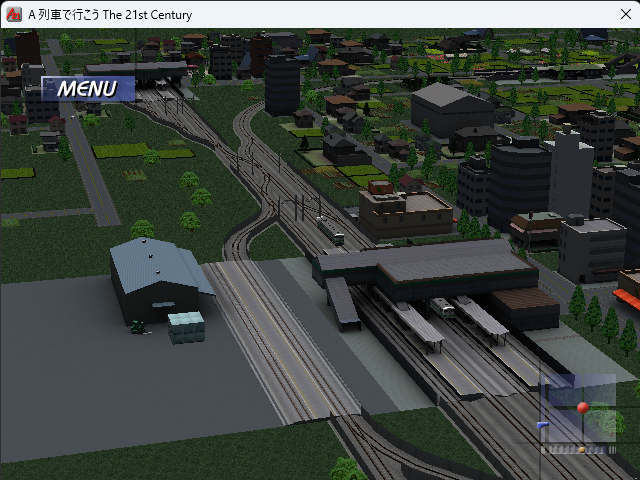Select the train stopped at station platform
The height and width of the screenshot is (480, 640).
click(441, 306)
